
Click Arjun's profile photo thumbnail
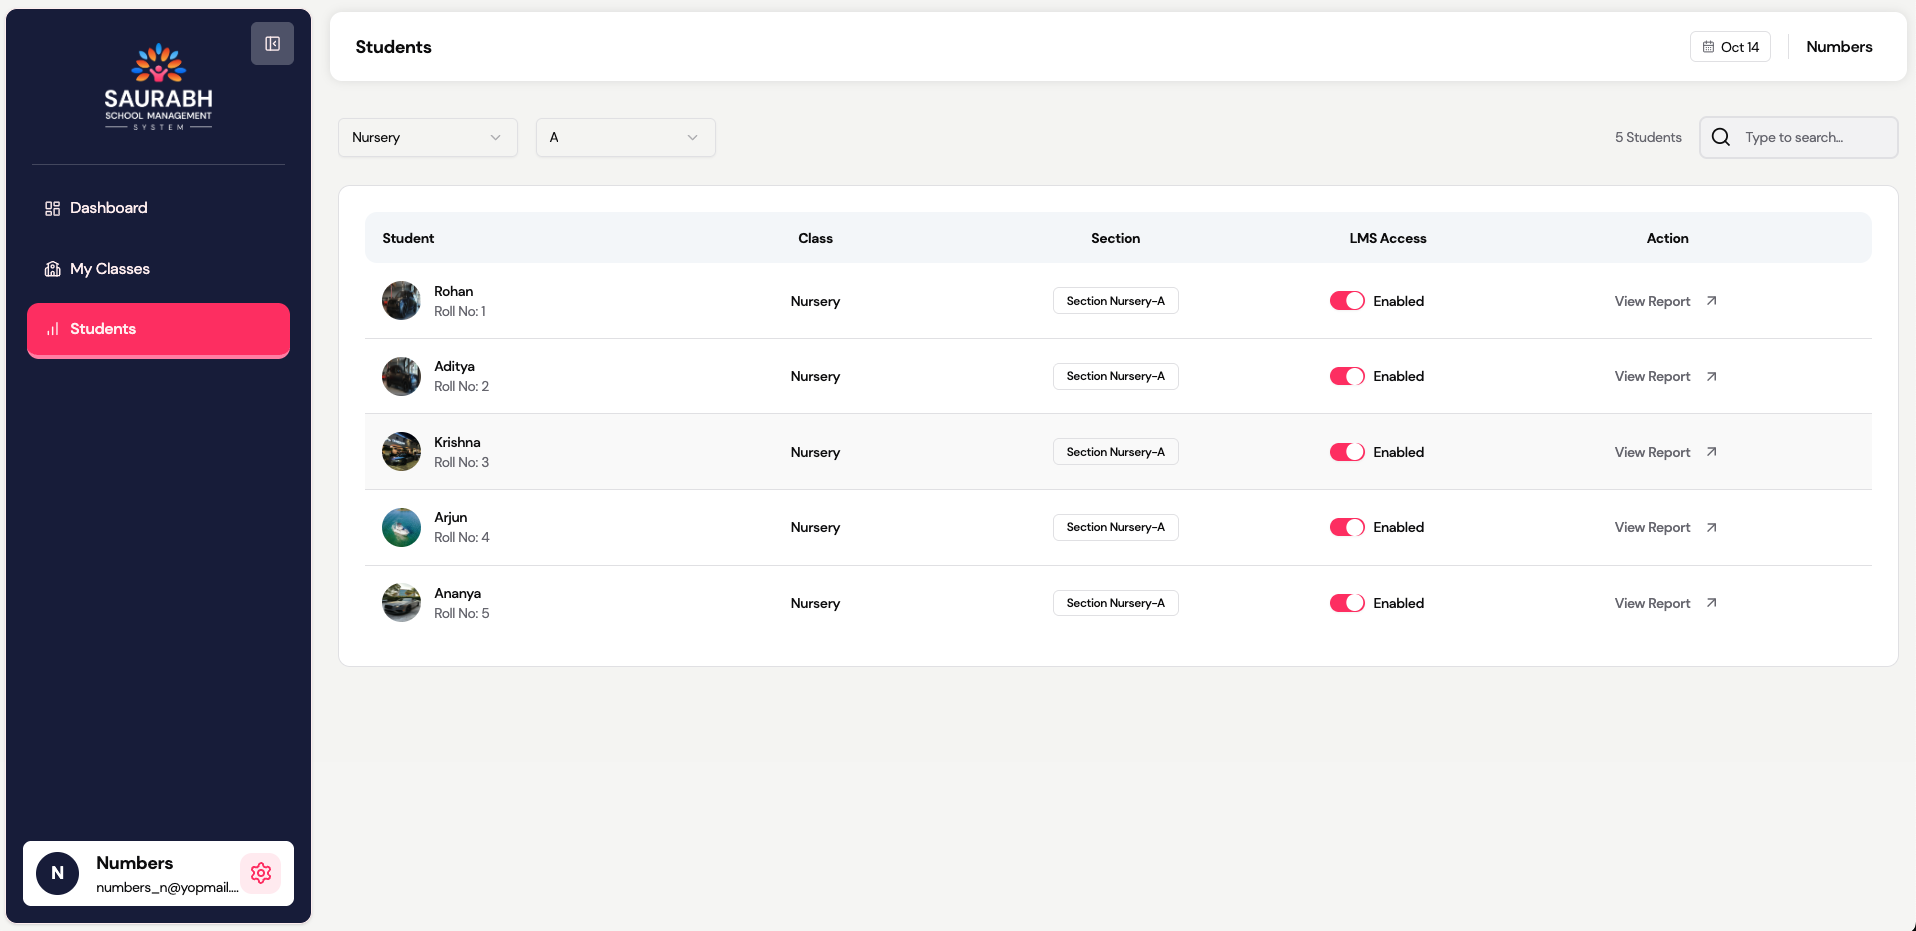(401, 527)
